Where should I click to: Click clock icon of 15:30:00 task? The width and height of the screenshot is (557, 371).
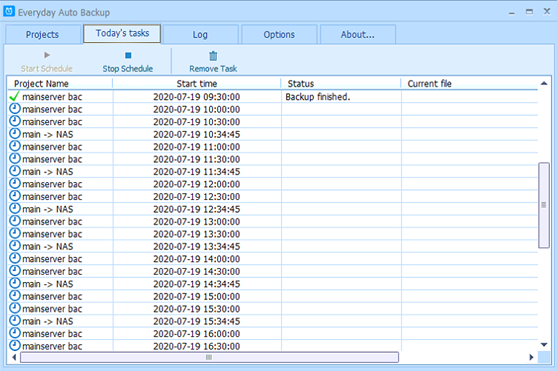pyautogui.click(x=15, y=308)
